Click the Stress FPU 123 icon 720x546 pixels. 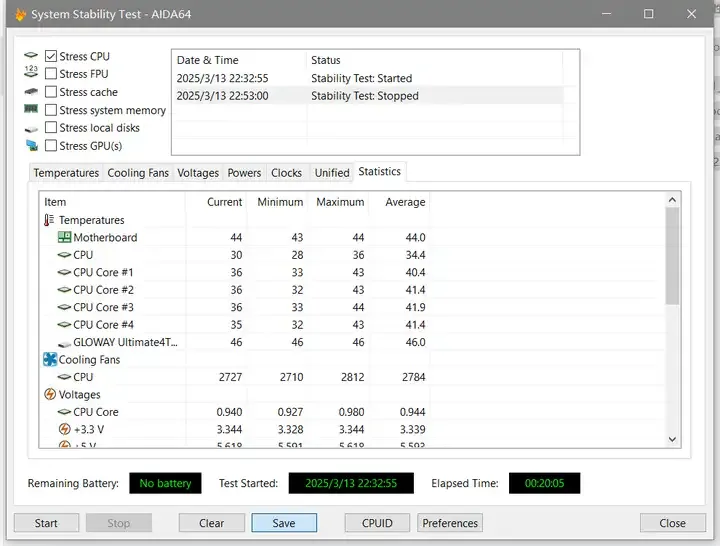31,71
